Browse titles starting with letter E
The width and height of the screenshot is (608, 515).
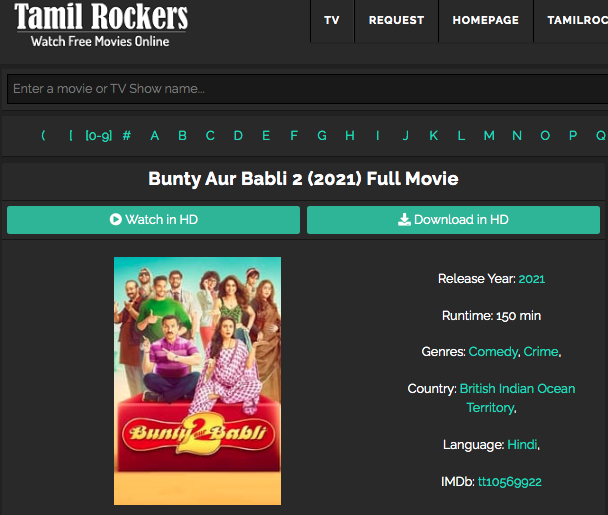click(266, 136)
